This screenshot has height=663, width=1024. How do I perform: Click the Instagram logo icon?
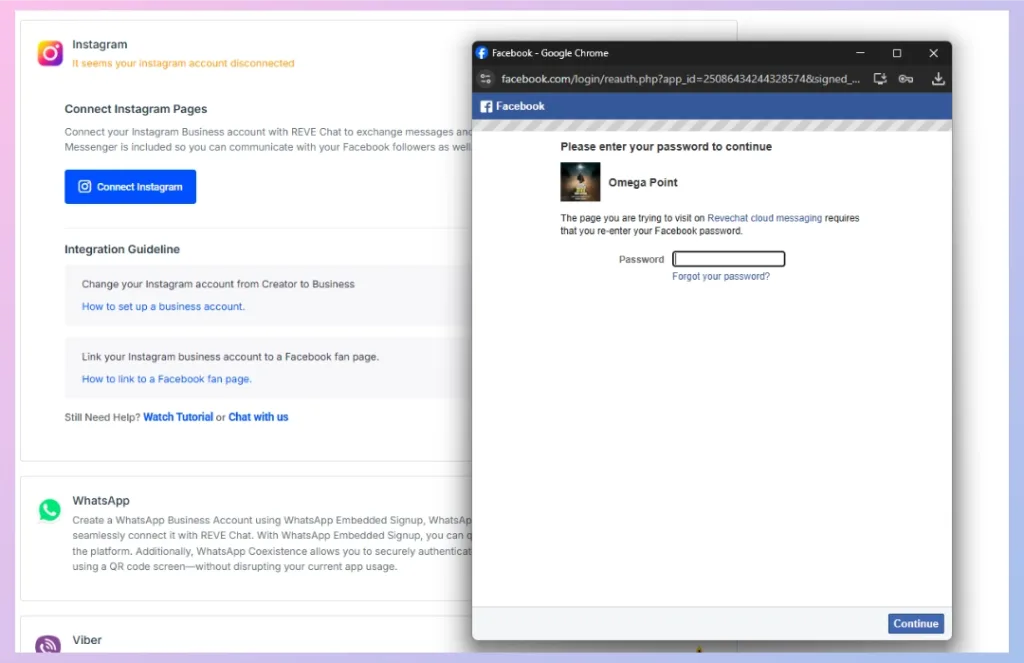[x=50, y=54]
